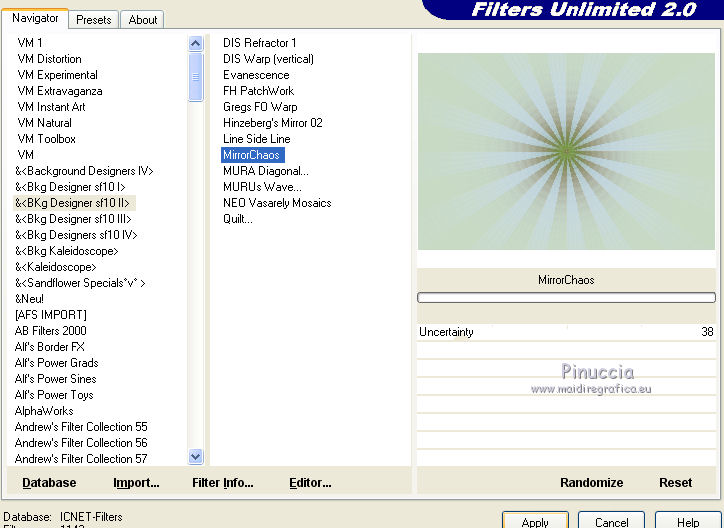Screen dimensions: 724x528
Task: Select DIS Refractor 1 filter
Action: (259, 43)
